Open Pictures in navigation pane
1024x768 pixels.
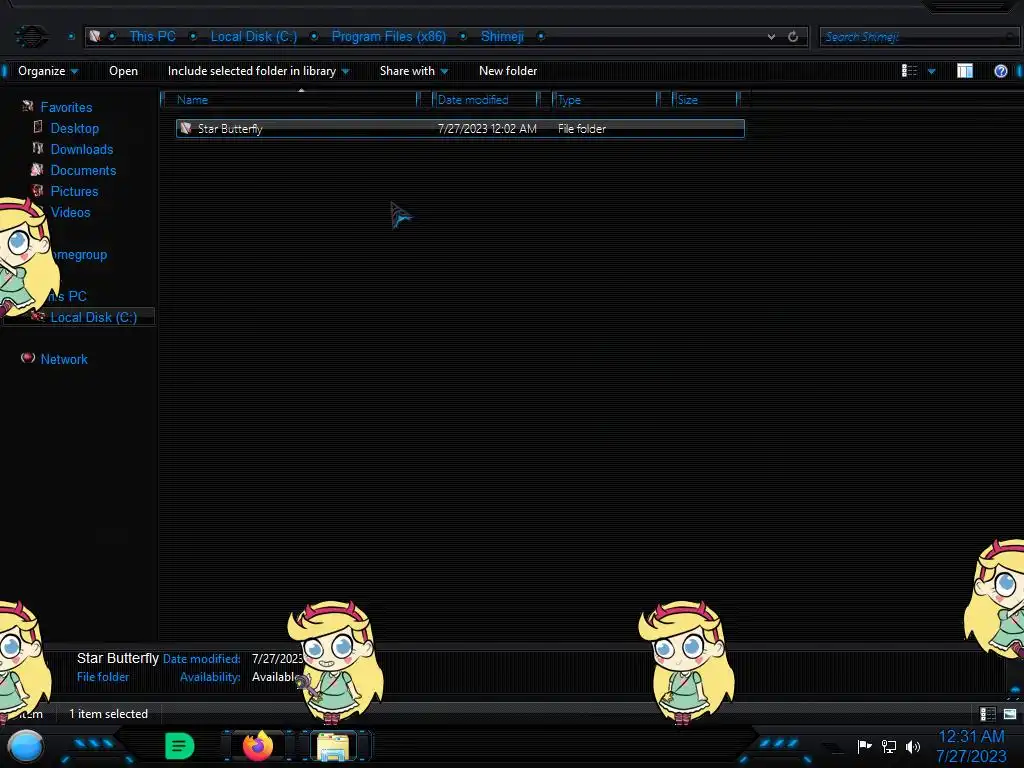pos(74,191)
